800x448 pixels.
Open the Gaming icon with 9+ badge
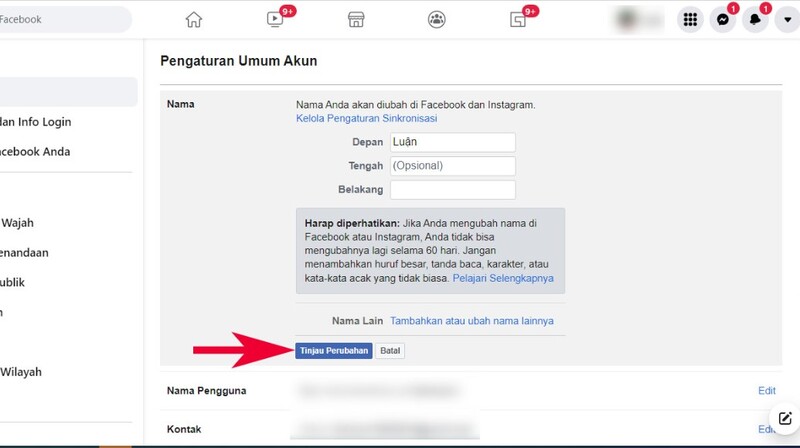pyautogui.click(x=518, y=19)
